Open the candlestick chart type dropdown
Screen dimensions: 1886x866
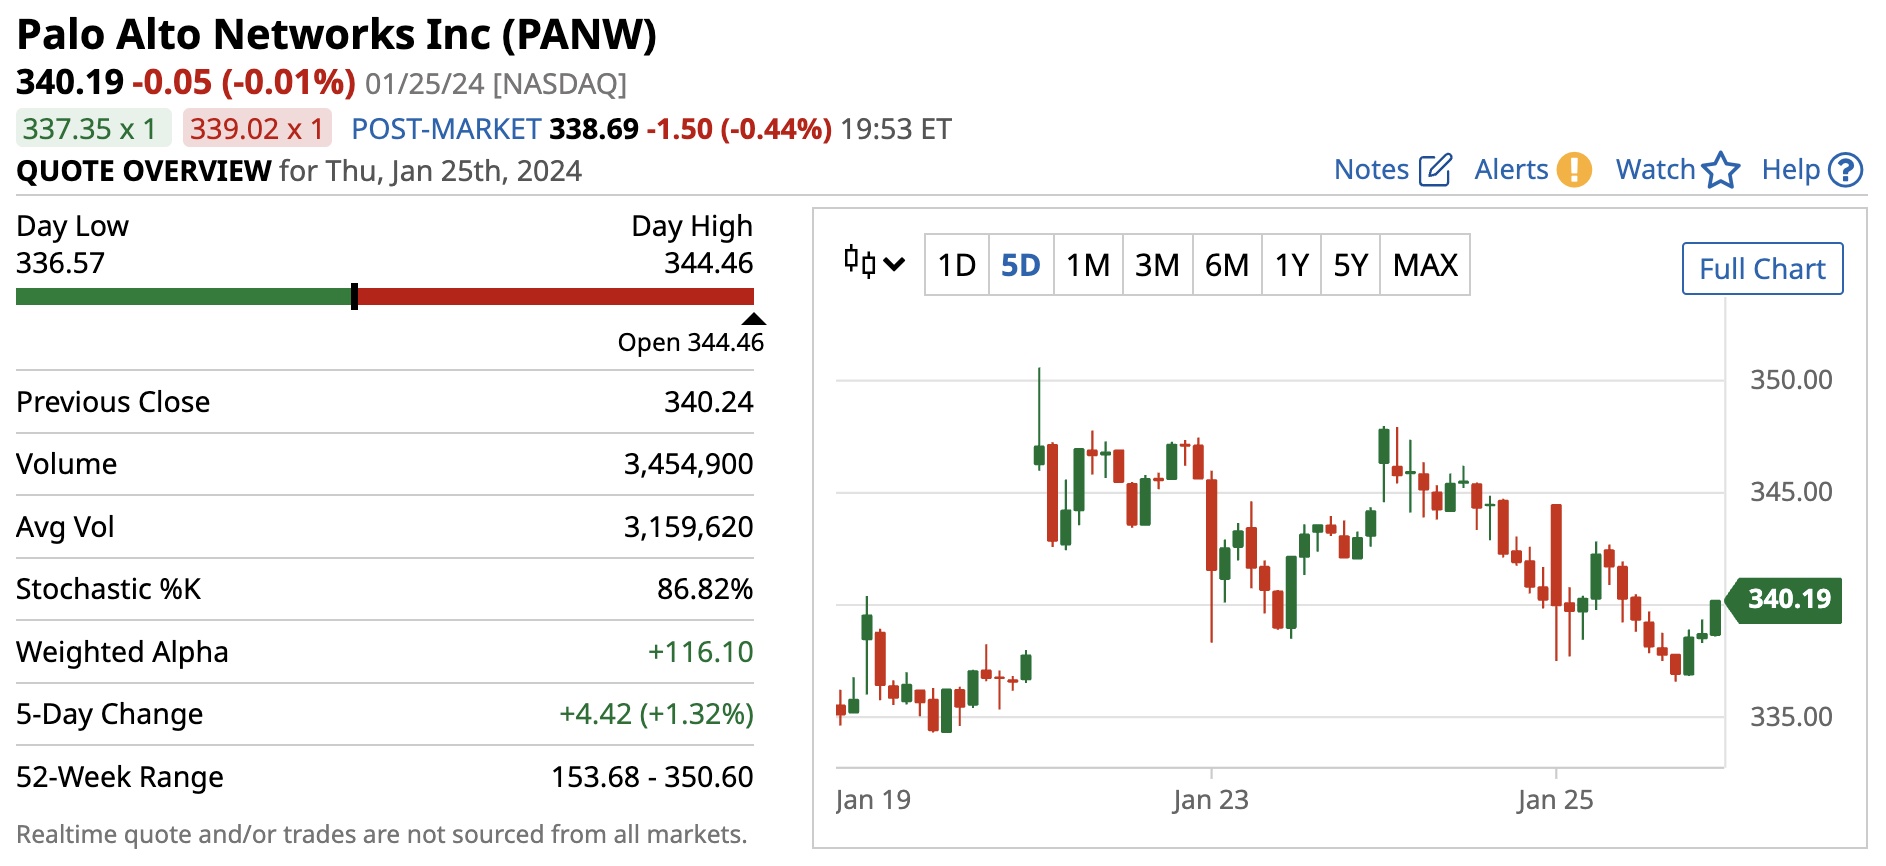(874, 264)
